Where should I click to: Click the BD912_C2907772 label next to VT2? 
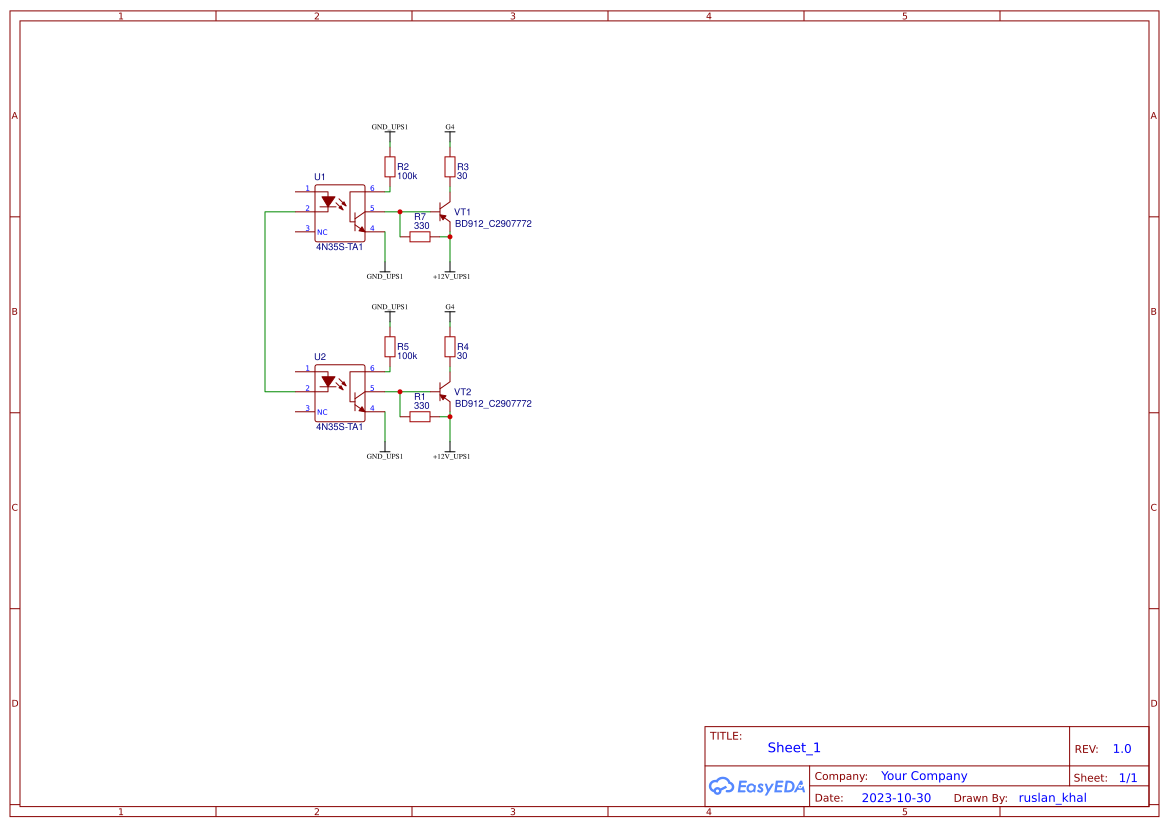[493, 404]
